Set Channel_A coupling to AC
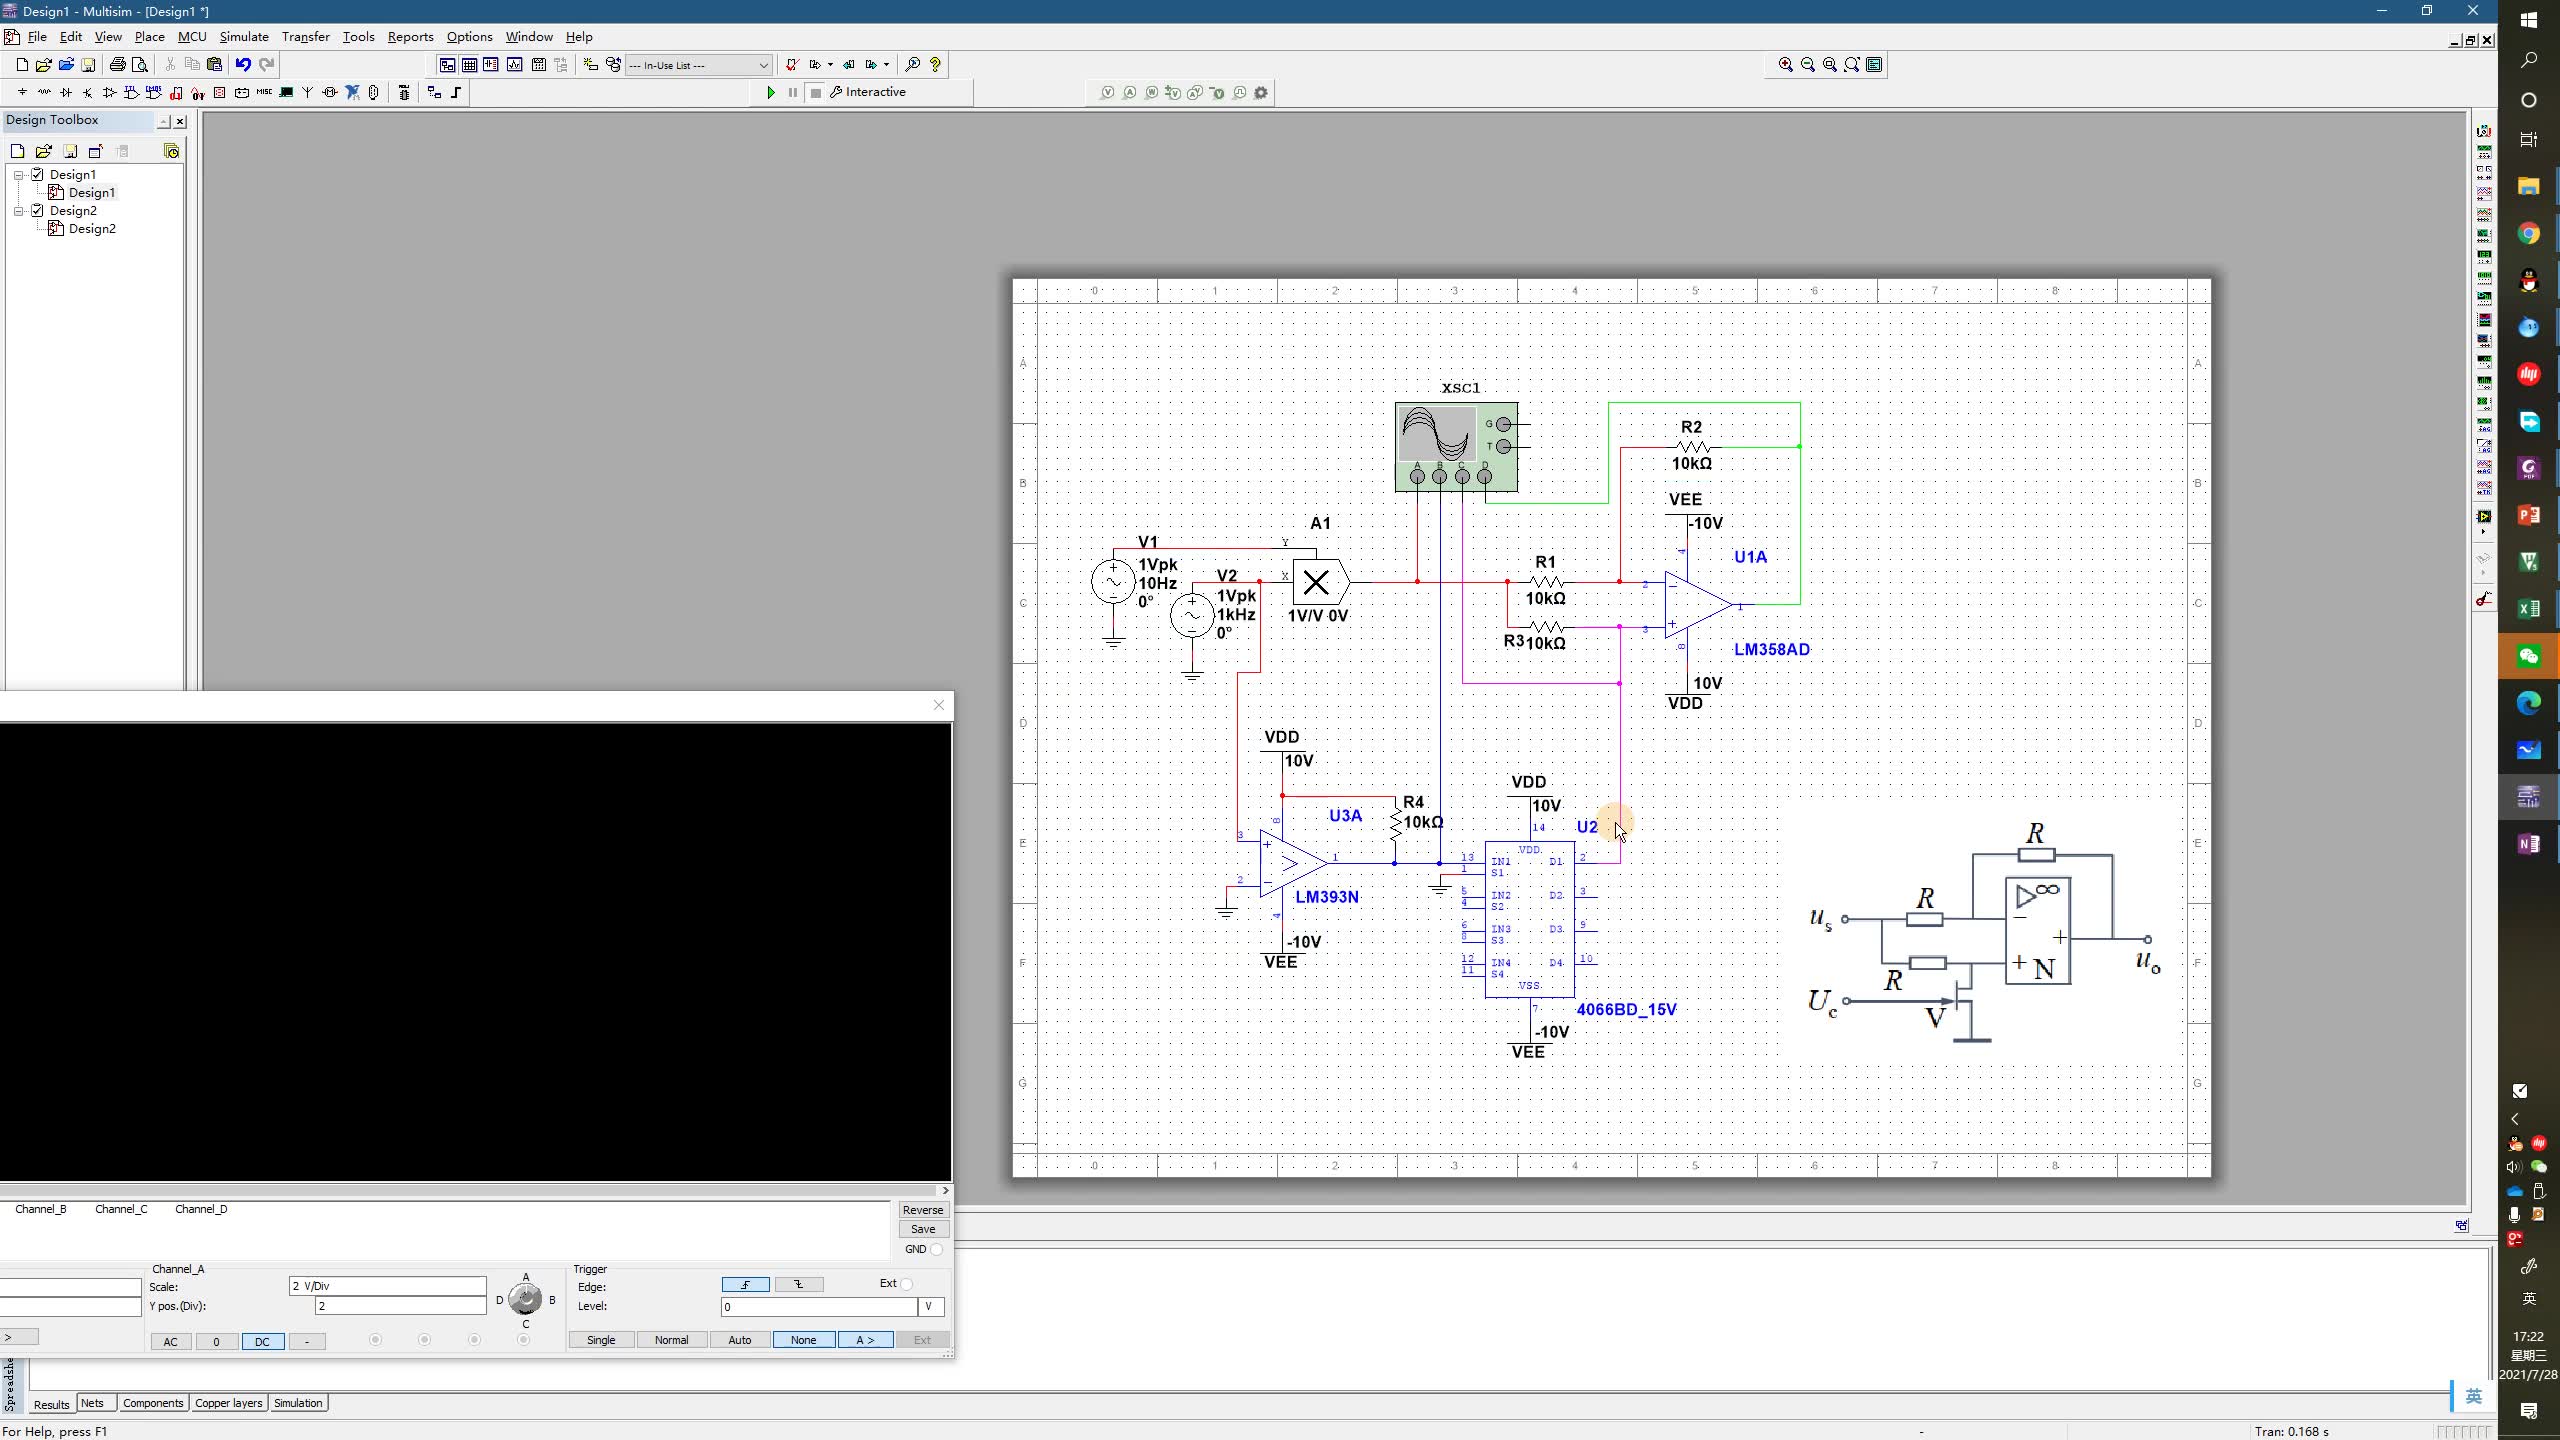 (x=171, y=1342)
